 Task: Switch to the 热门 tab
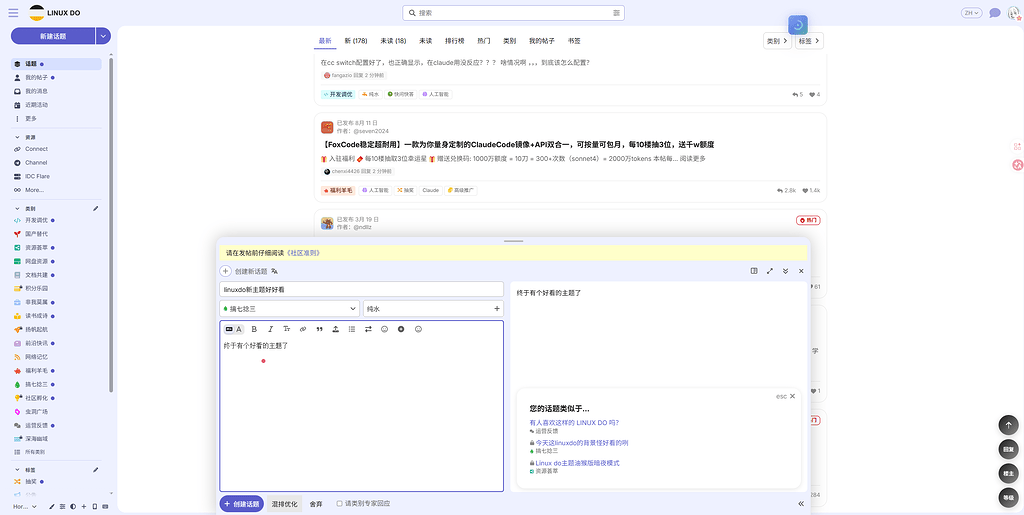click(484, 40)
